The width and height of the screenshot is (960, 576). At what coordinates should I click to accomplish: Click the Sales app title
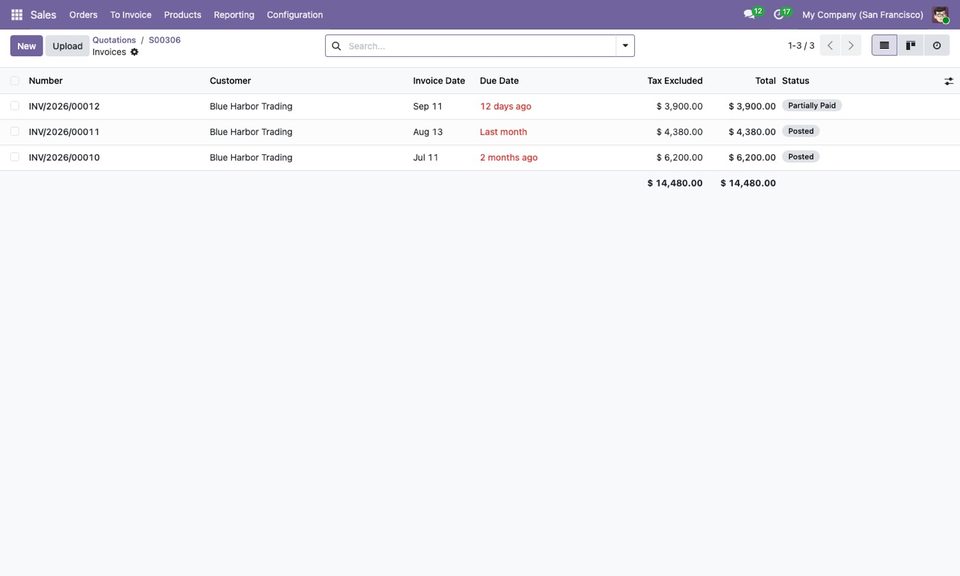tap(43, 15)
